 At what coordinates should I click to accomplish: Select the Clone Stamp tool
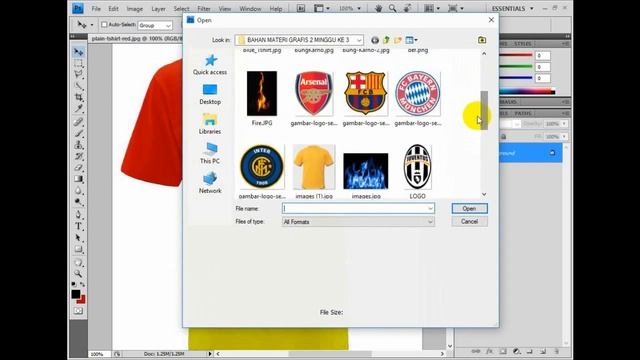pos(78,145)
